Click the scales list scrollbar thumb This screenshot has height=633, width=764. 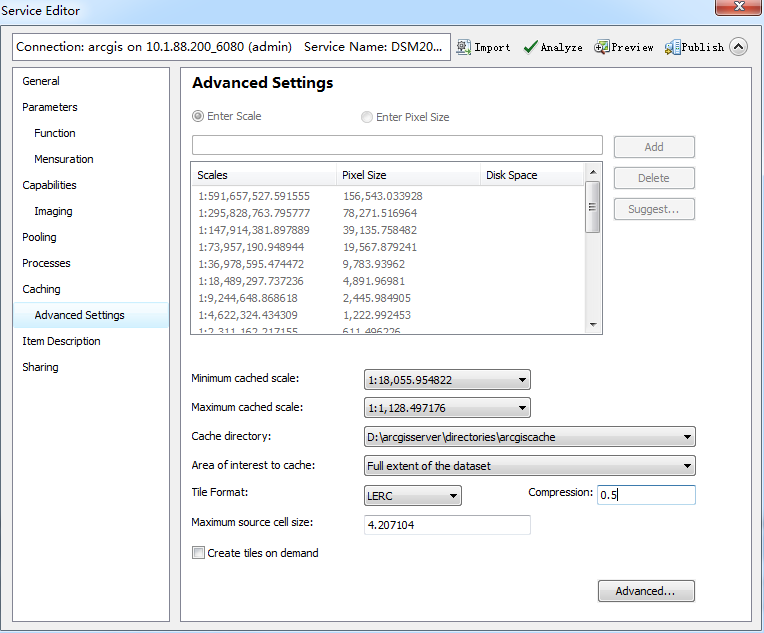click(592, 207)
